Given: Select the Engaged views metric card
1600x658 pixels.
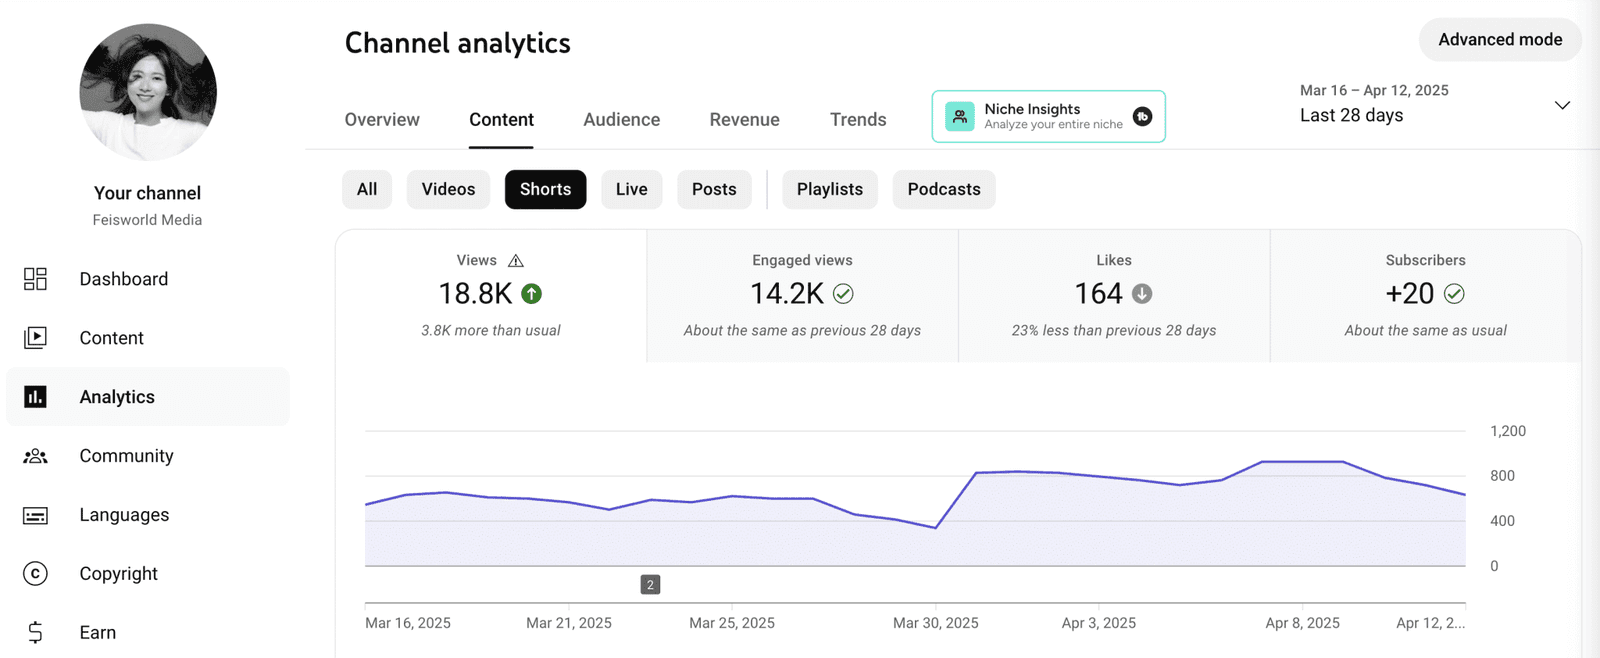Looking at the screenshot, I should pyautogui.click(x=802, y=296).
